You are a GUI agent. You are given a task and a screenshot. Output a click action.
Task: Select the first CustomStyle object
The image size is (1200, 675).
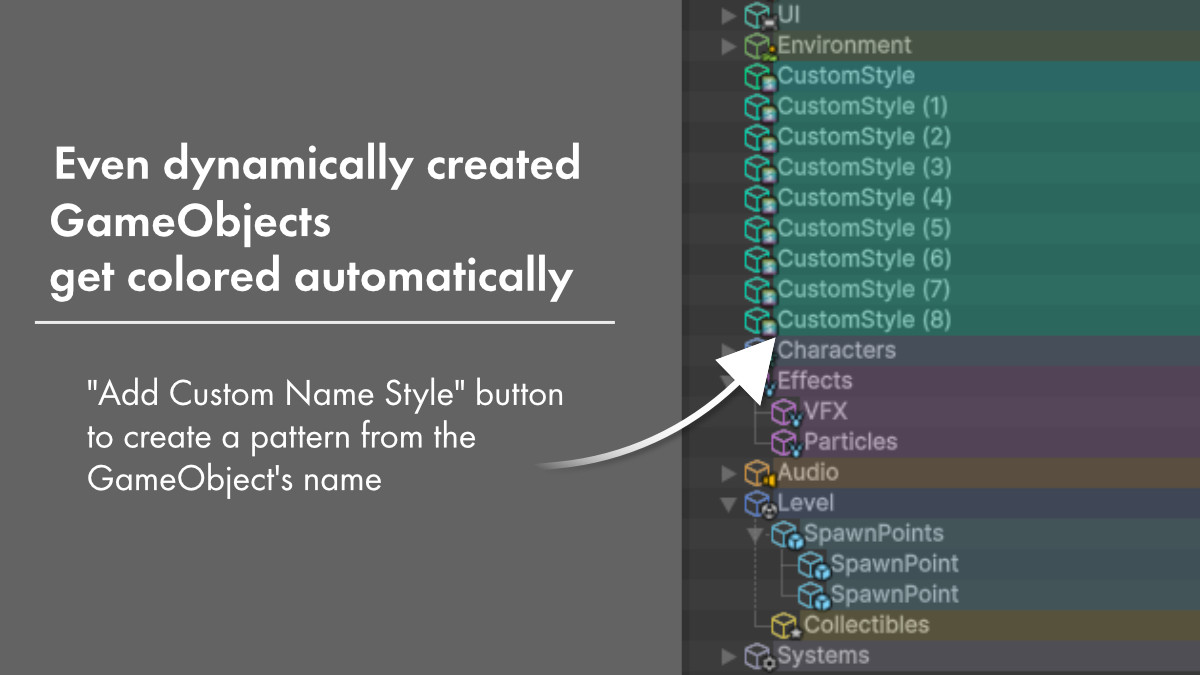point(845,76)
